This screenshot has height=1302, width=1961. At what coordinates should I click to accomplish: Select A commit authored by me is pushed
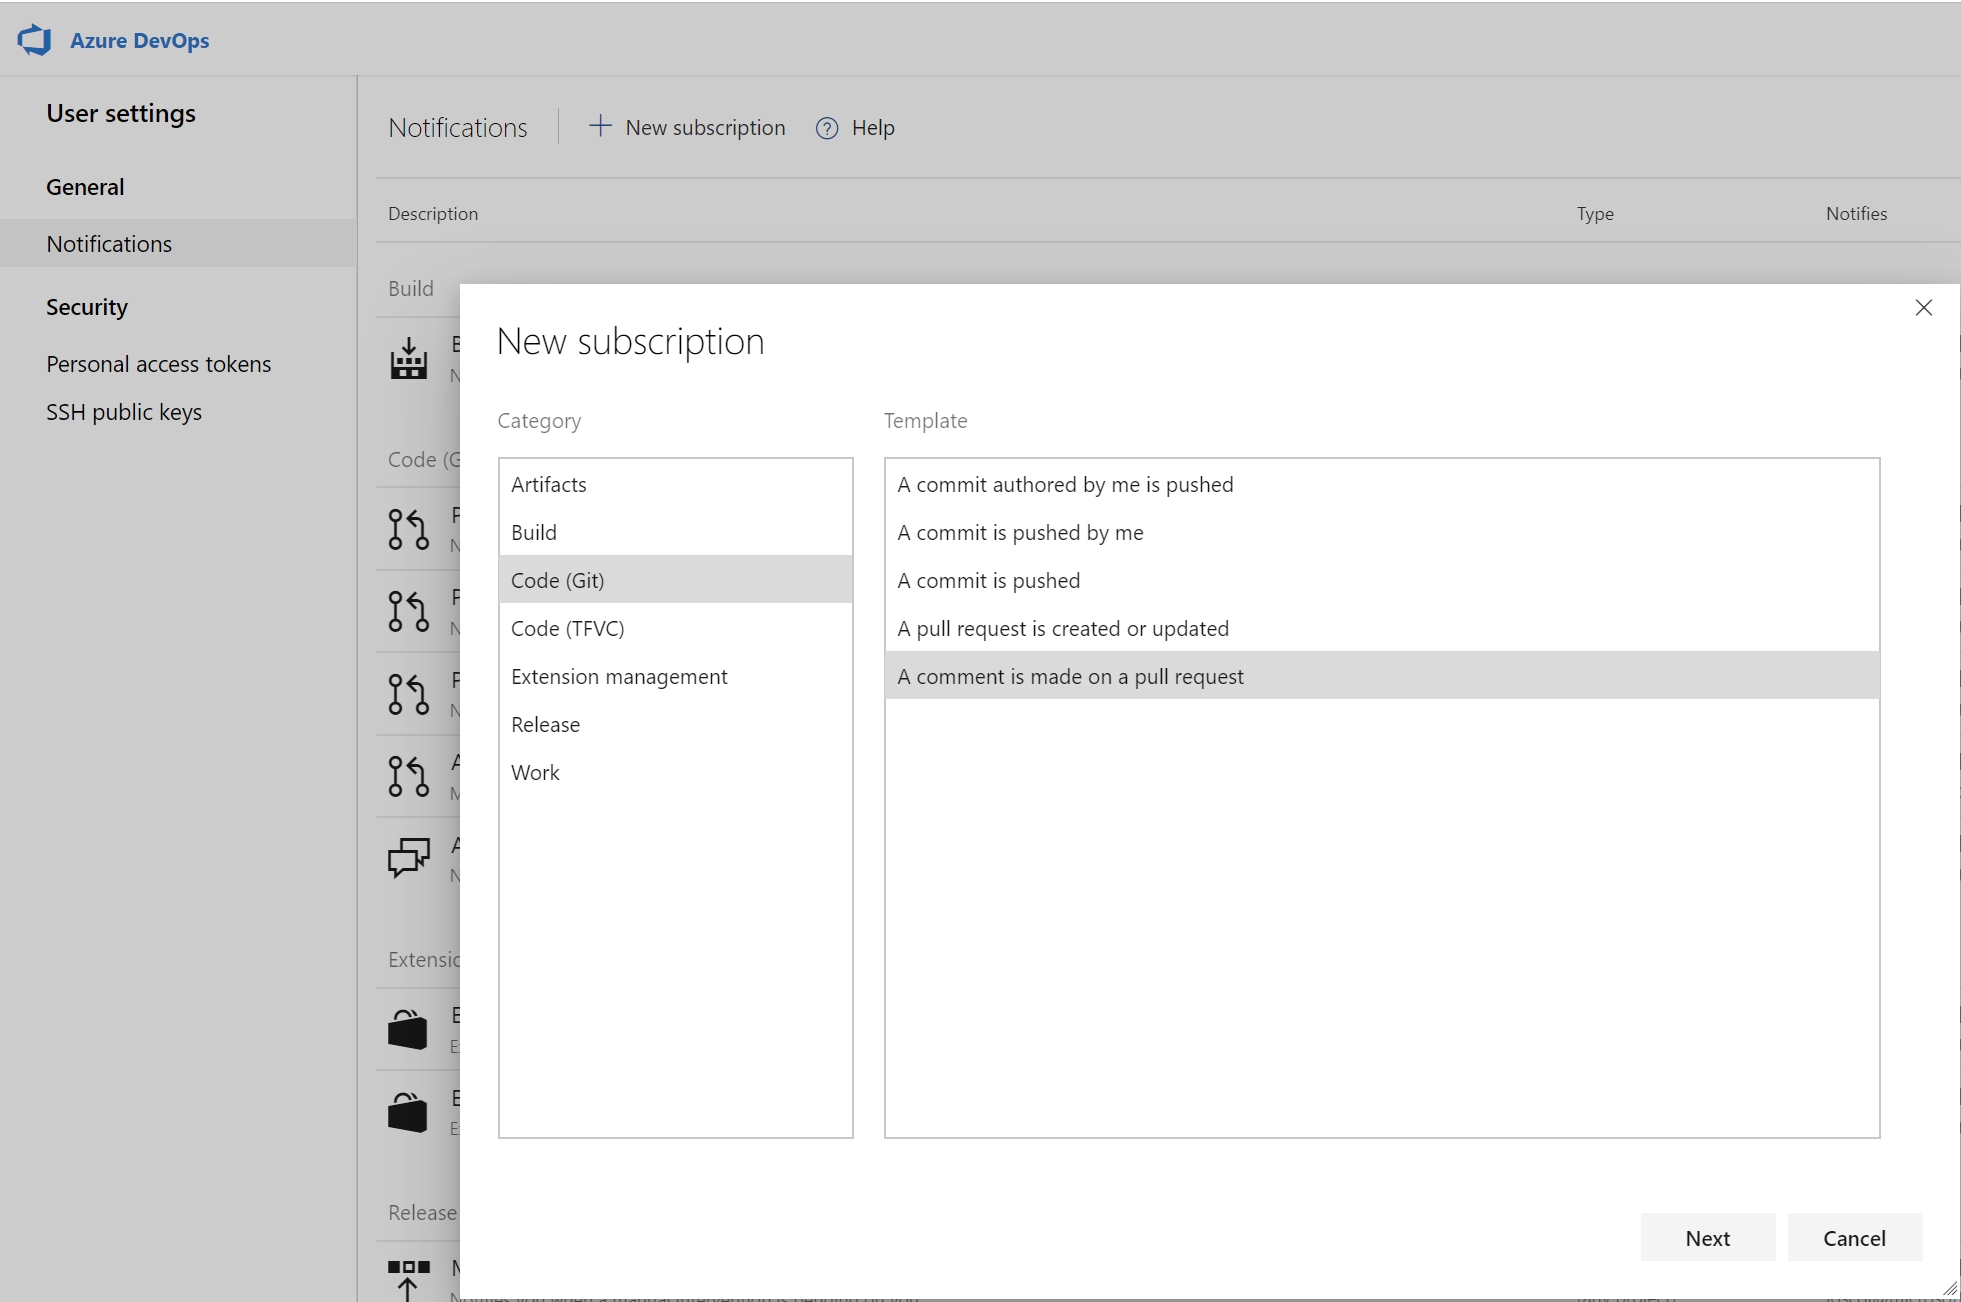1063,484
